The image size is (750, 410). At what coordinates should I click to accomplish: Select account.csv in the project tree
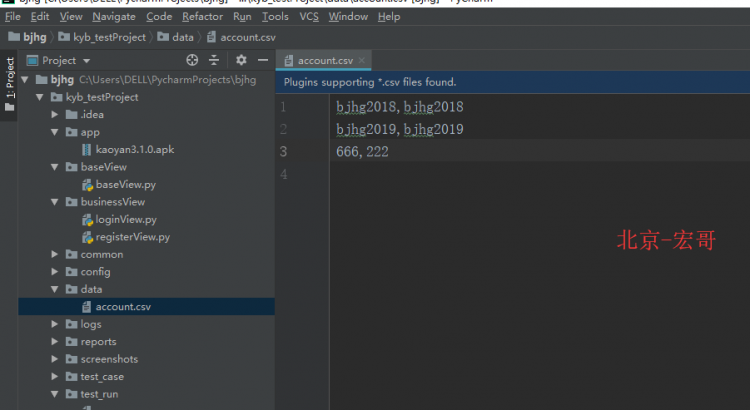point(123,307)
